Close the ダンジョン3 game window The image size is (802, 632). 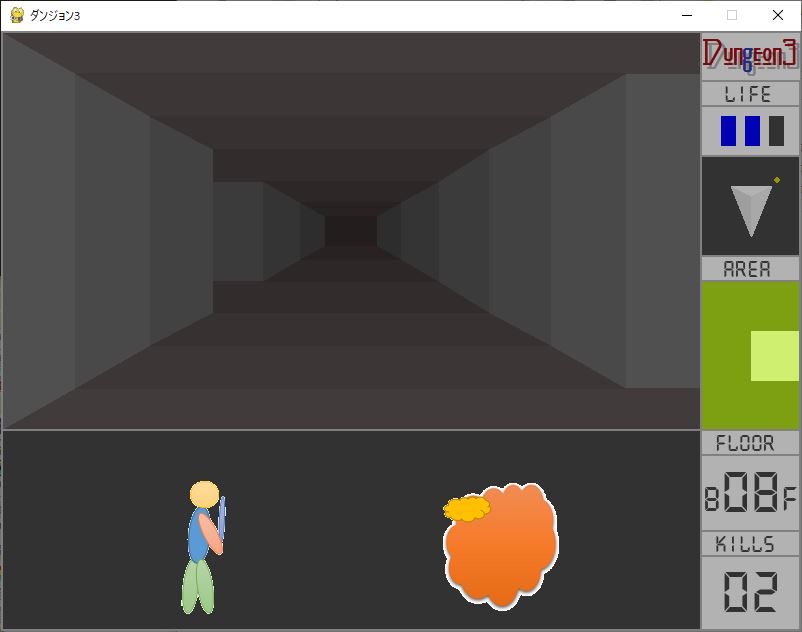click(778, 15)
